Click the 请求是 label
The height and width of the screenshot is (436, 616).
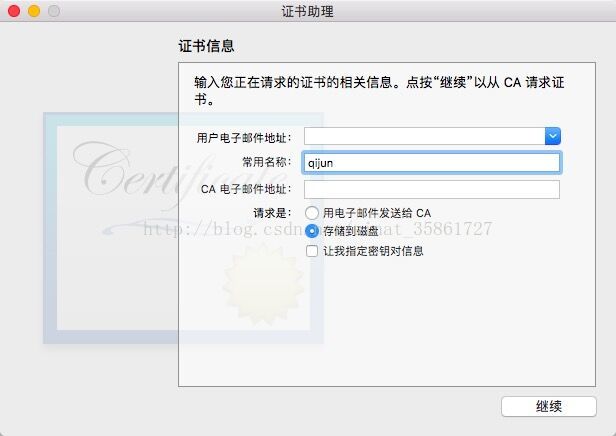[x=272, y=213]
